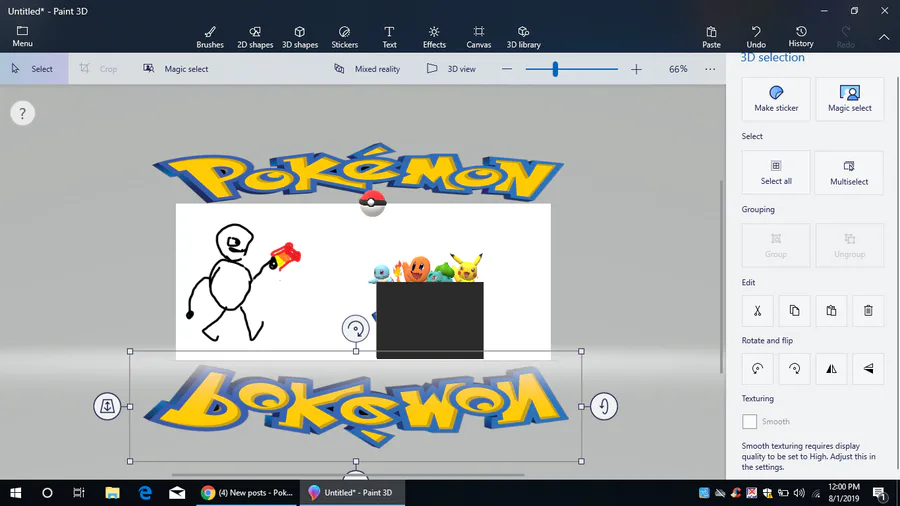Zoom out with the minus button
The height and width of the screenshot is (506, 900).
coord(506,69)
